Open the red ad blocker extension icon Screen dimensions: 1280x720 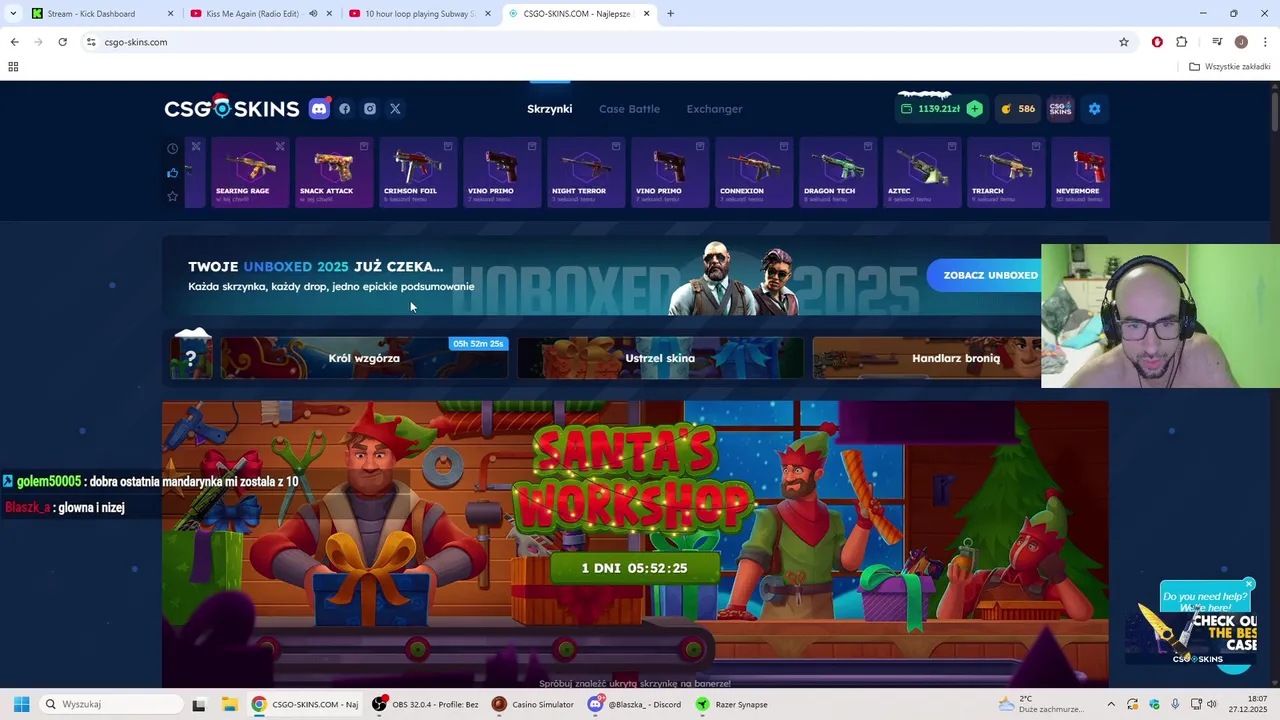1157,42
